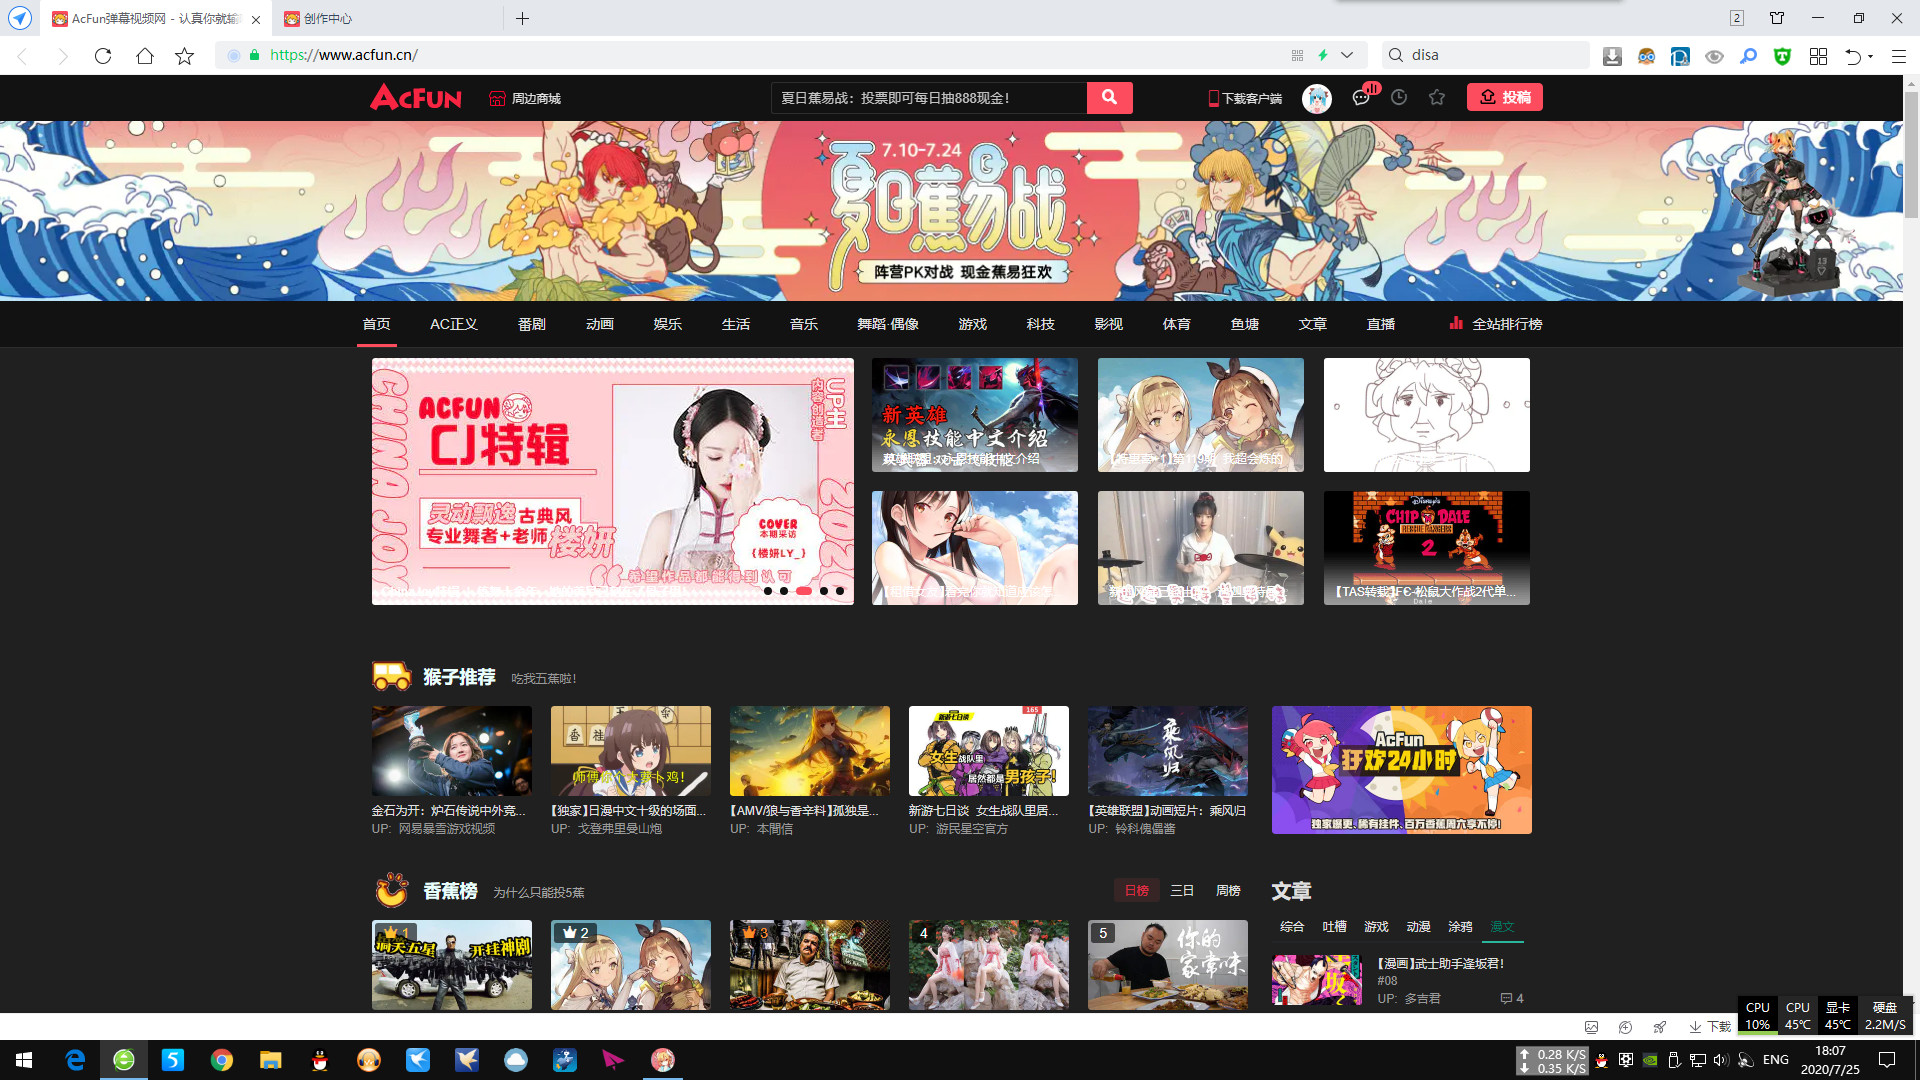Open favorites star icon in AcFun header
Screen dimensions: 1920x1080
click(1437, 97)
